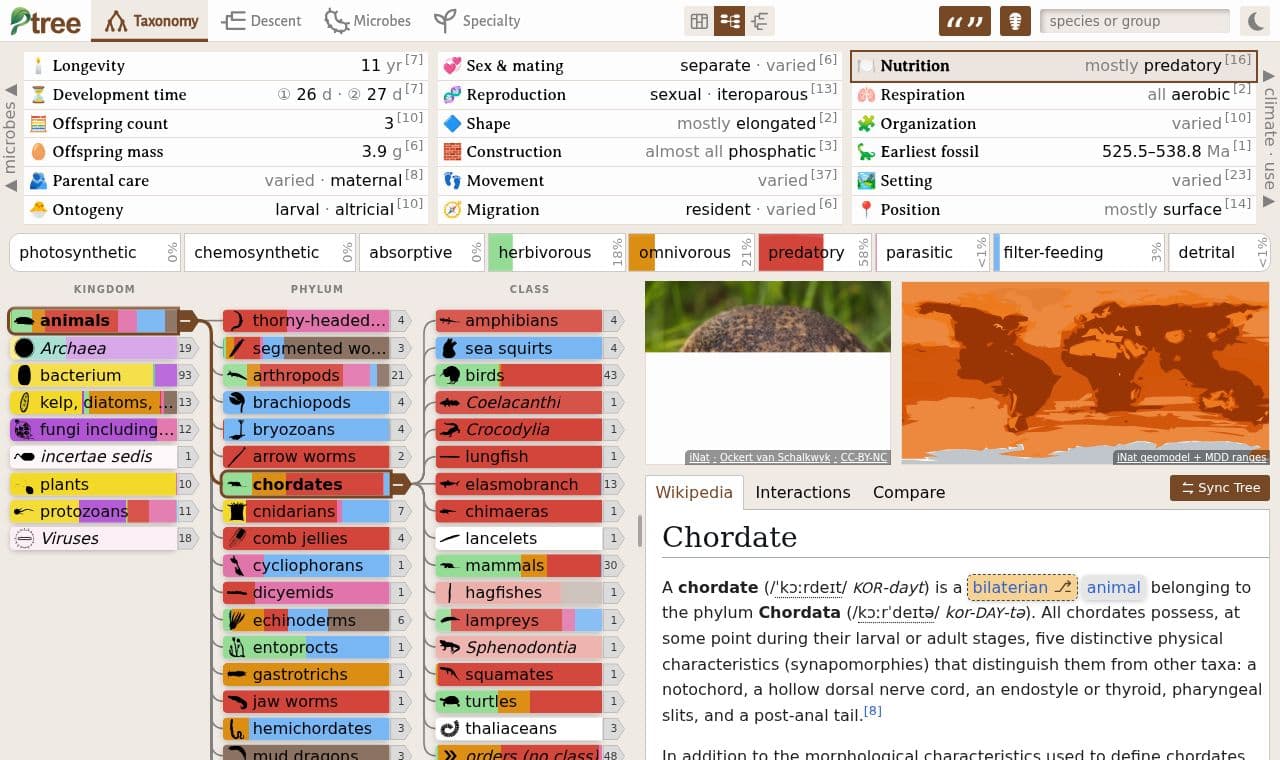
Task: Click the Earliest fossil dinosaur icon
Action: coord(866,152)
